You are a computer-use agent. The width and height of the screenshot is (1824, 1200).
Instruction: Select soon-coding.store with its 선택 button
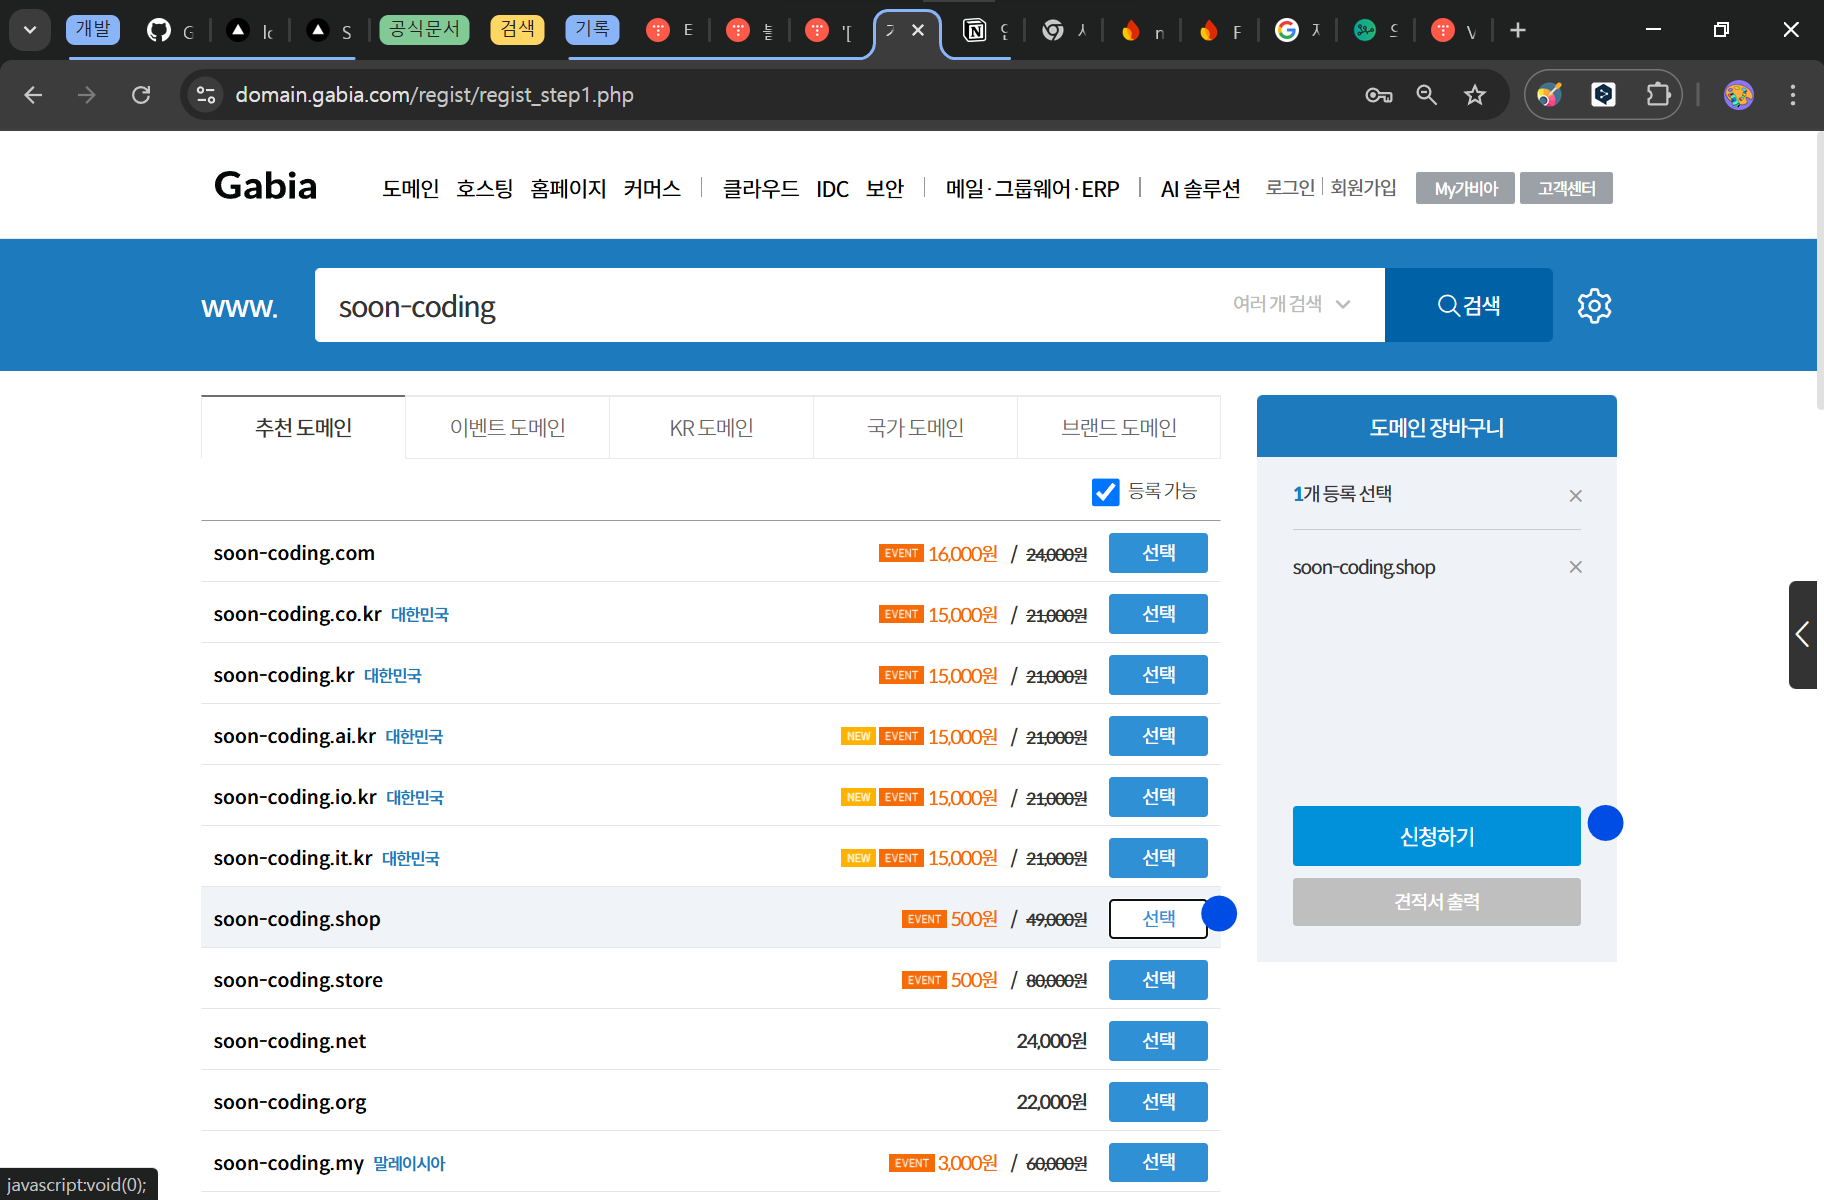[x=1158, y=980]
